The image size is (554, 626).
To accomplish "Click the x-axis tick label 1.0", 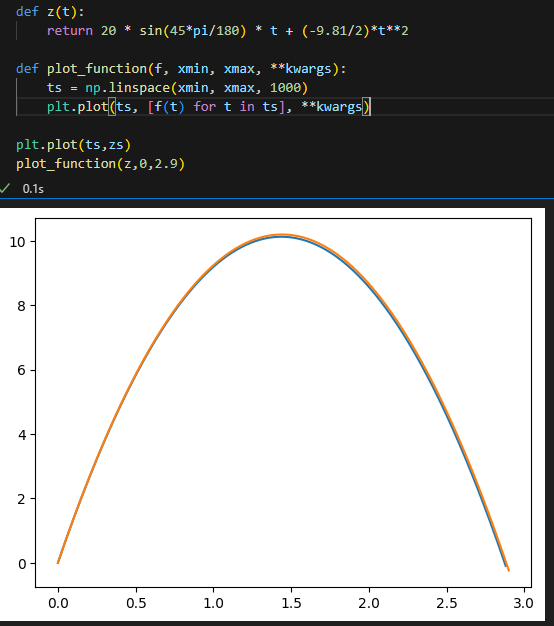I will [214, 603].
